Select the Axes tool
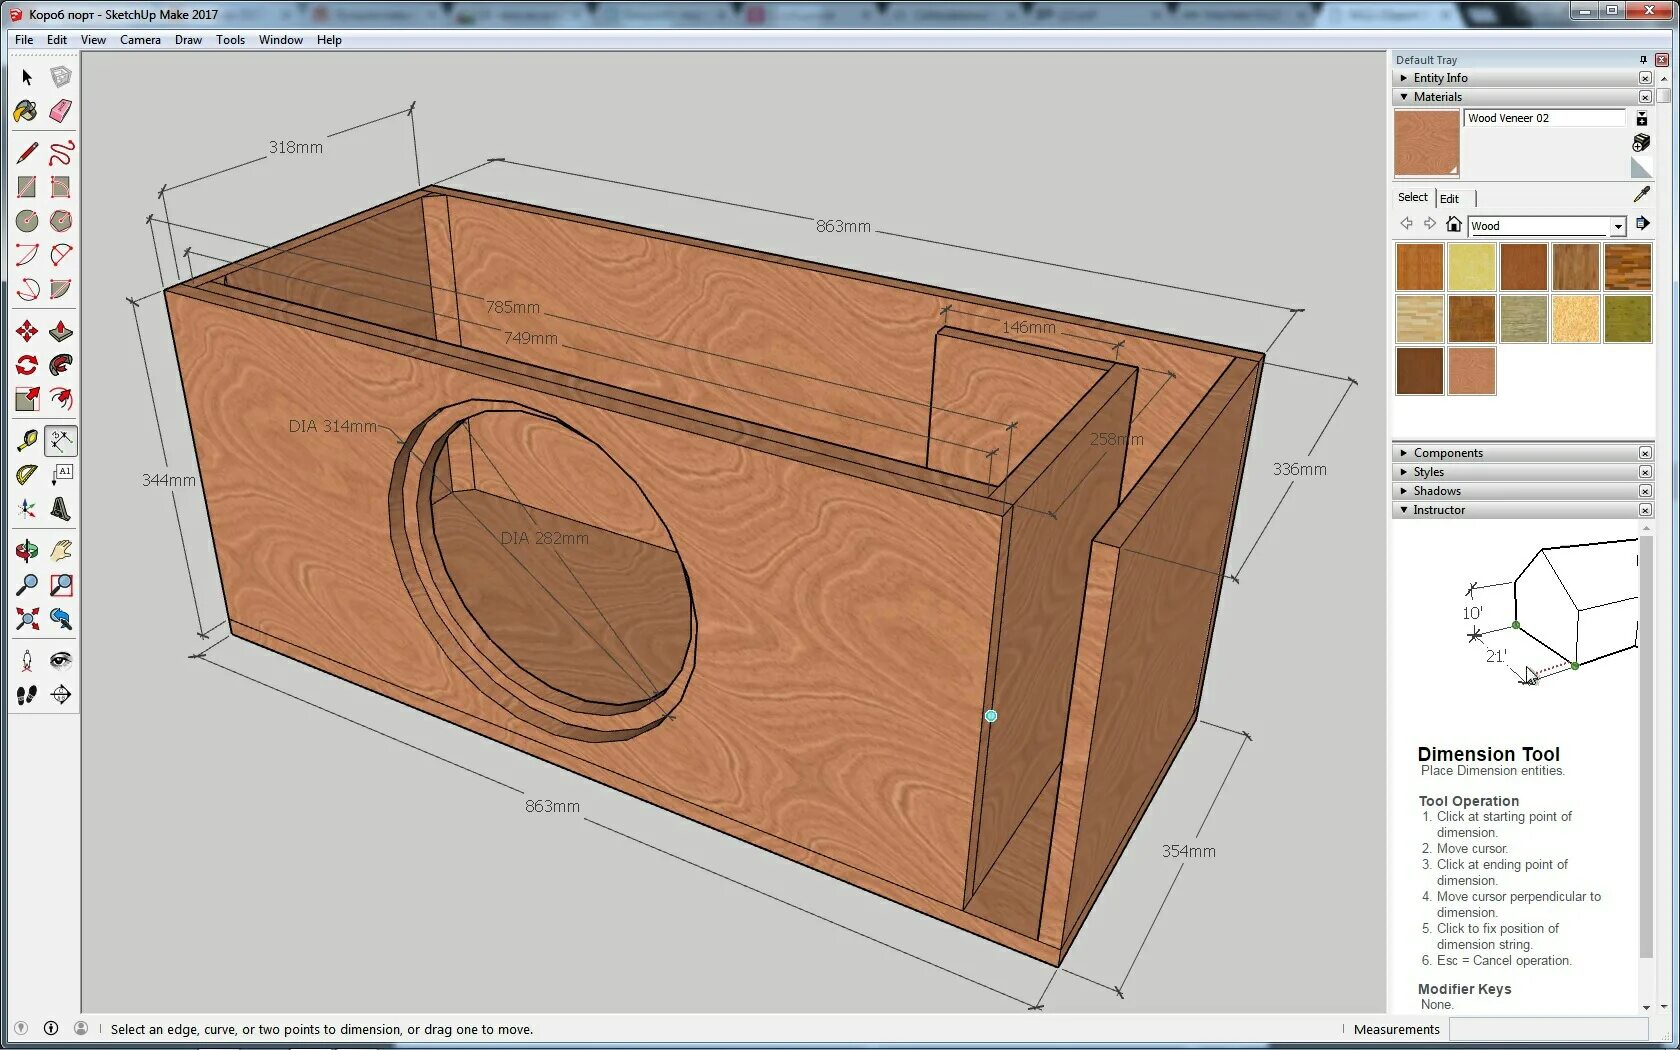Viewport: 1680px width, 1050px height. [x=27, y=509]
